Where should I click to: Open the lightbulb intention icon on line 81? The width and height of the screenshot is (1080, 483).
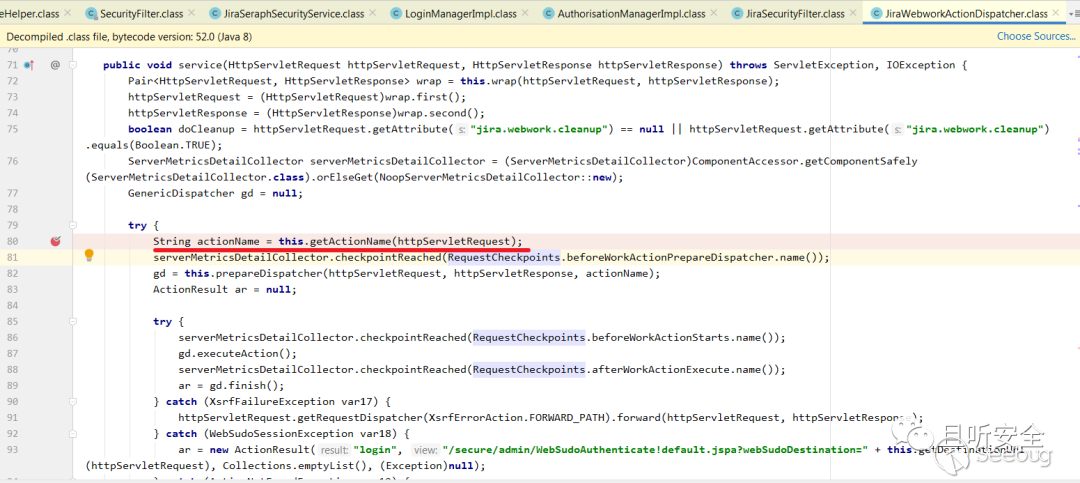89,256
